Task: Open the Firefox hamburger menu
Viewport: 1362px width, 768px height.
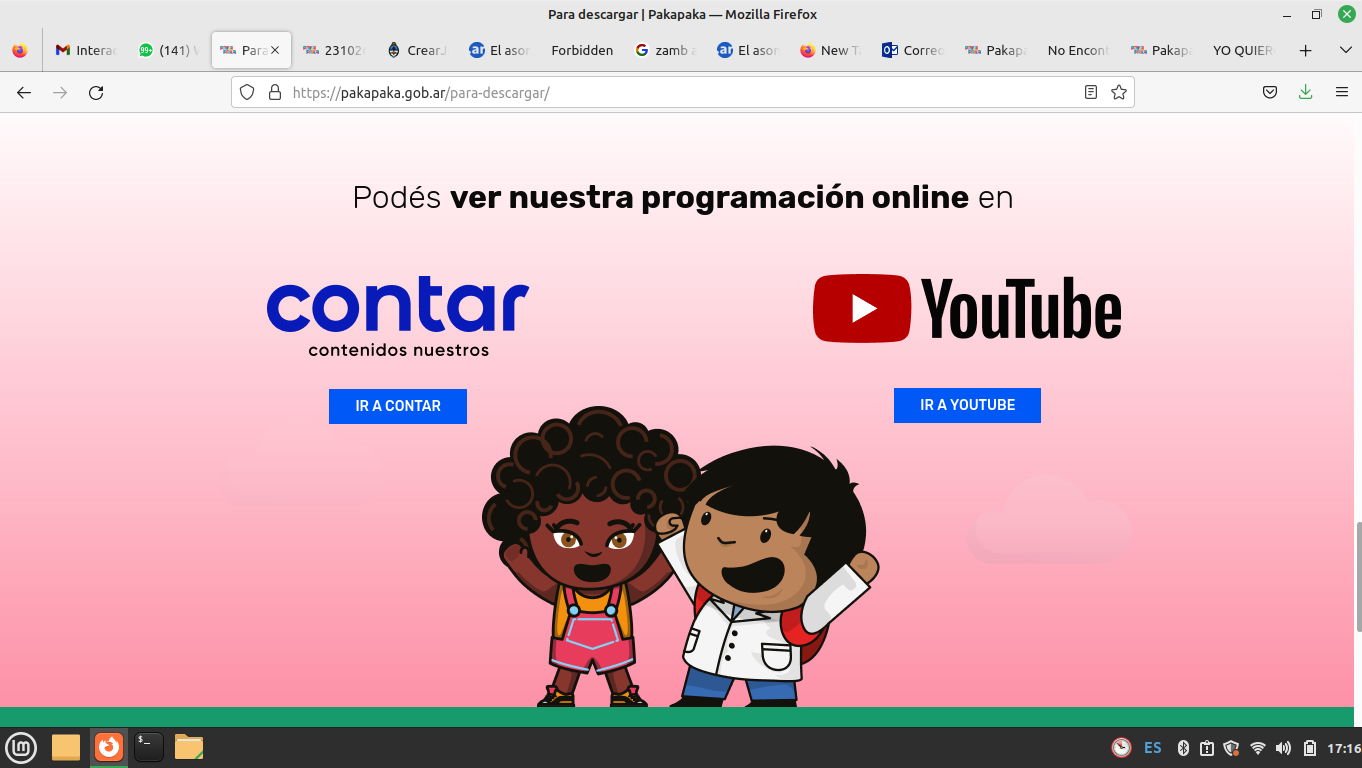Action: click(1342, 92)
